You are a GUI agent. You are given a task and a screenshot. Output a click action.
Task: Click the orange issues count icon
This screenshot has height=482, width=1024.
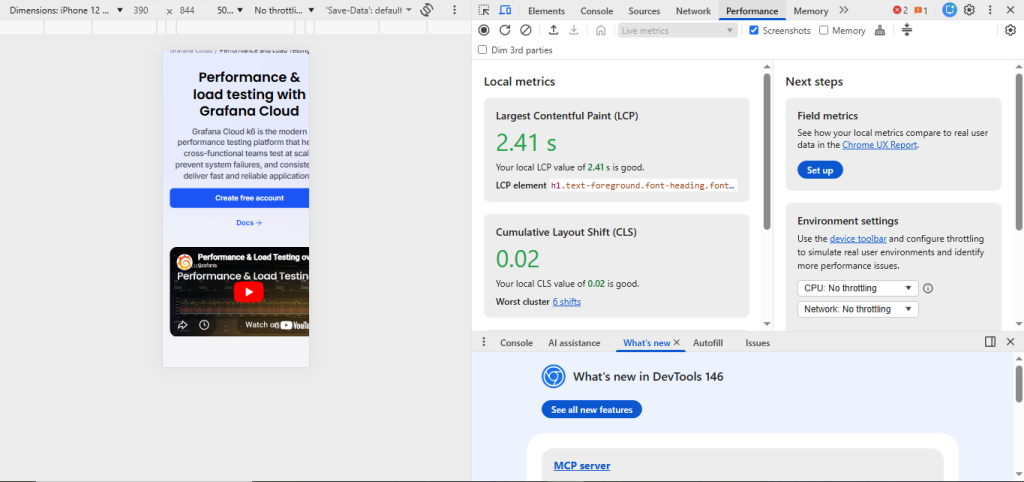click(921, 10)
